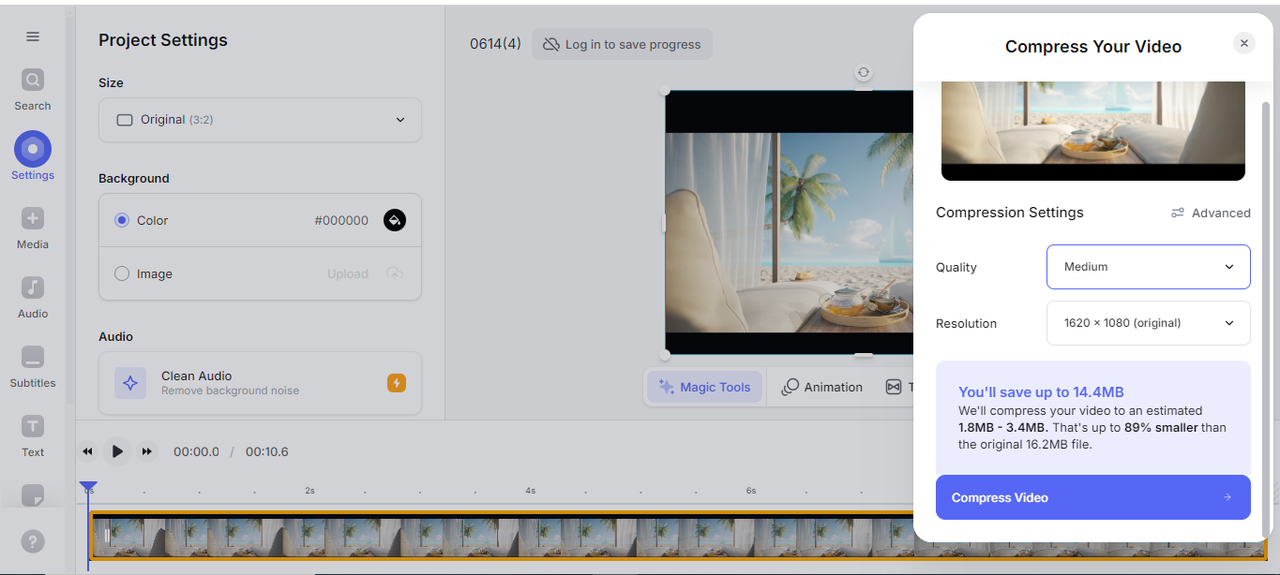Click the 'You'll save up to 14.4MB' text
The height and width of the screenshot is (575, 1280).
[x=1041, y=392]
